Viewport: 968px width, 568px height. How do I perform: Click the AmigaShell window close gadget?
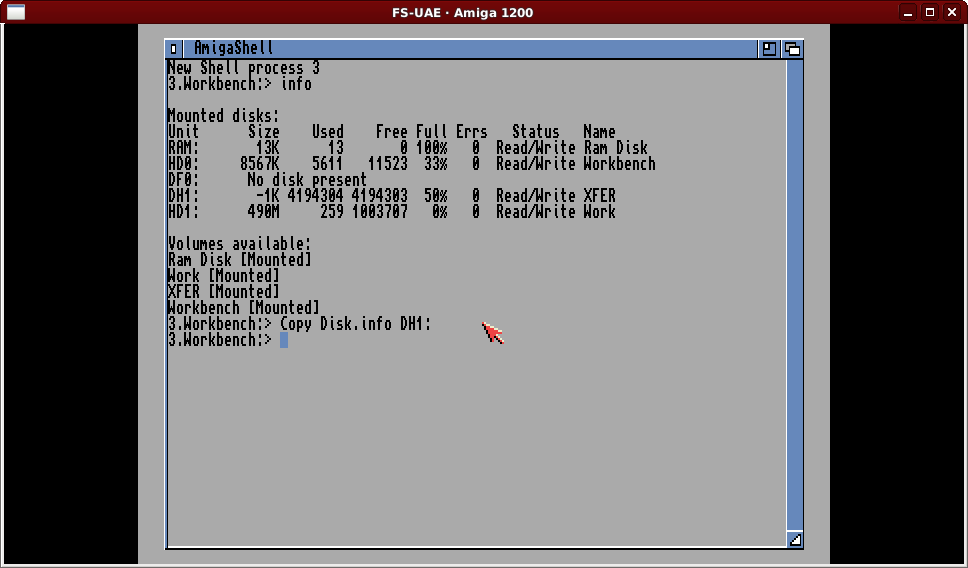(x=174, y=48)
